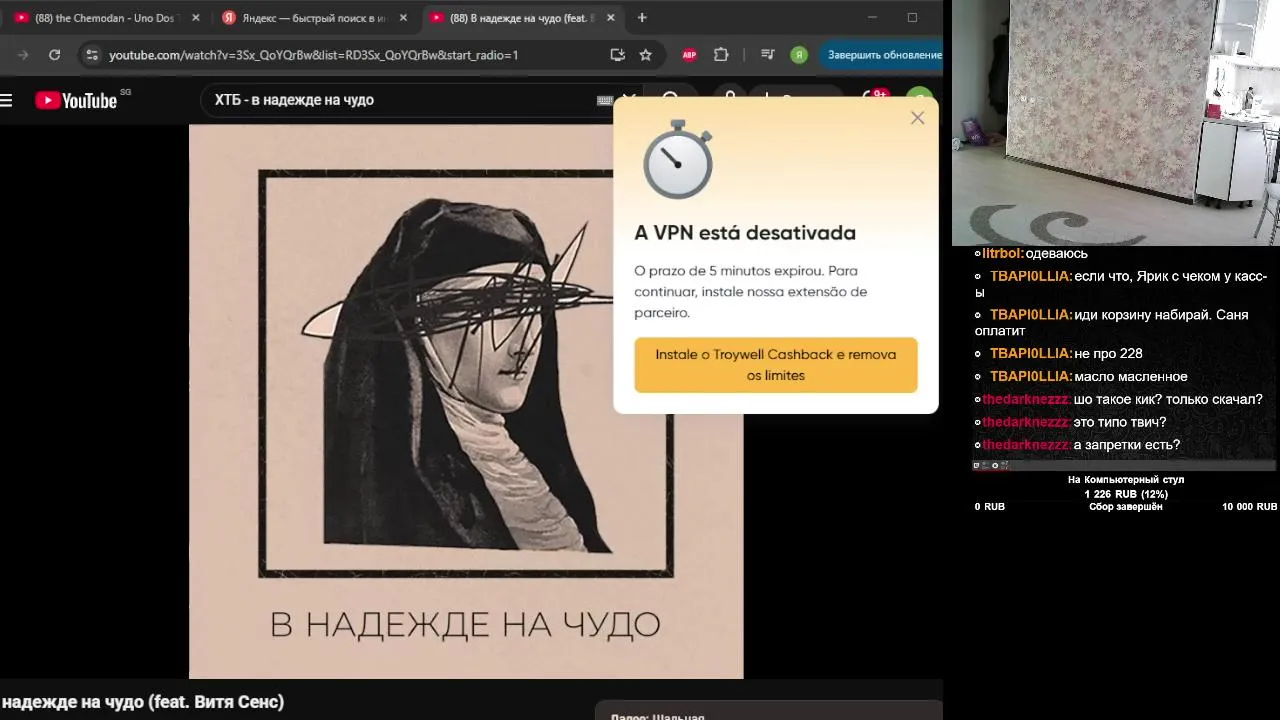This screenshot has height=720, width=1280.
Task: Switch to the Яндекс search tab
Action: 315,18
